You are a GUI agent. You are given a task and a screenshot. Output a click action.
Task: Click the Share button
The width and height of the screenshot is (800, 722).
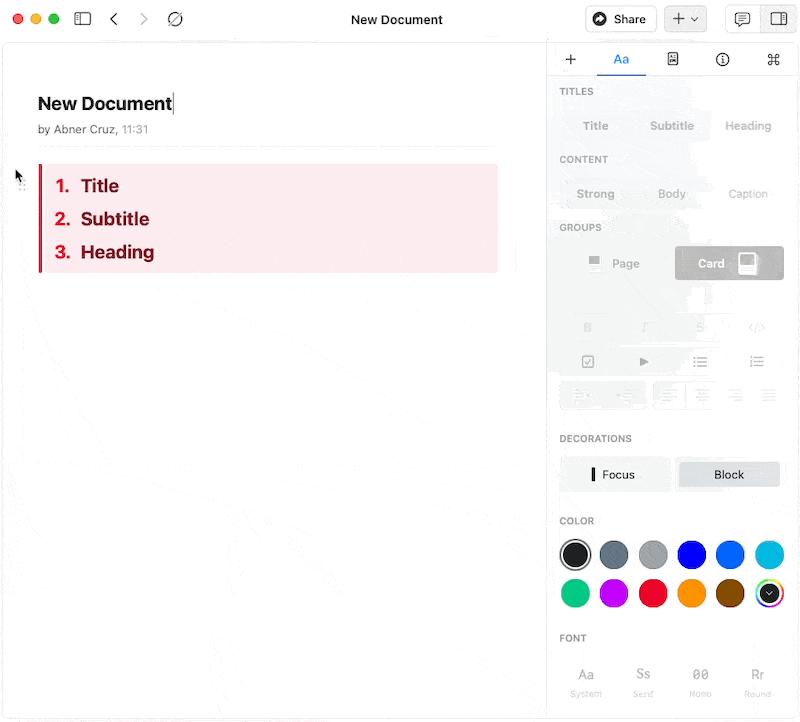620,19
